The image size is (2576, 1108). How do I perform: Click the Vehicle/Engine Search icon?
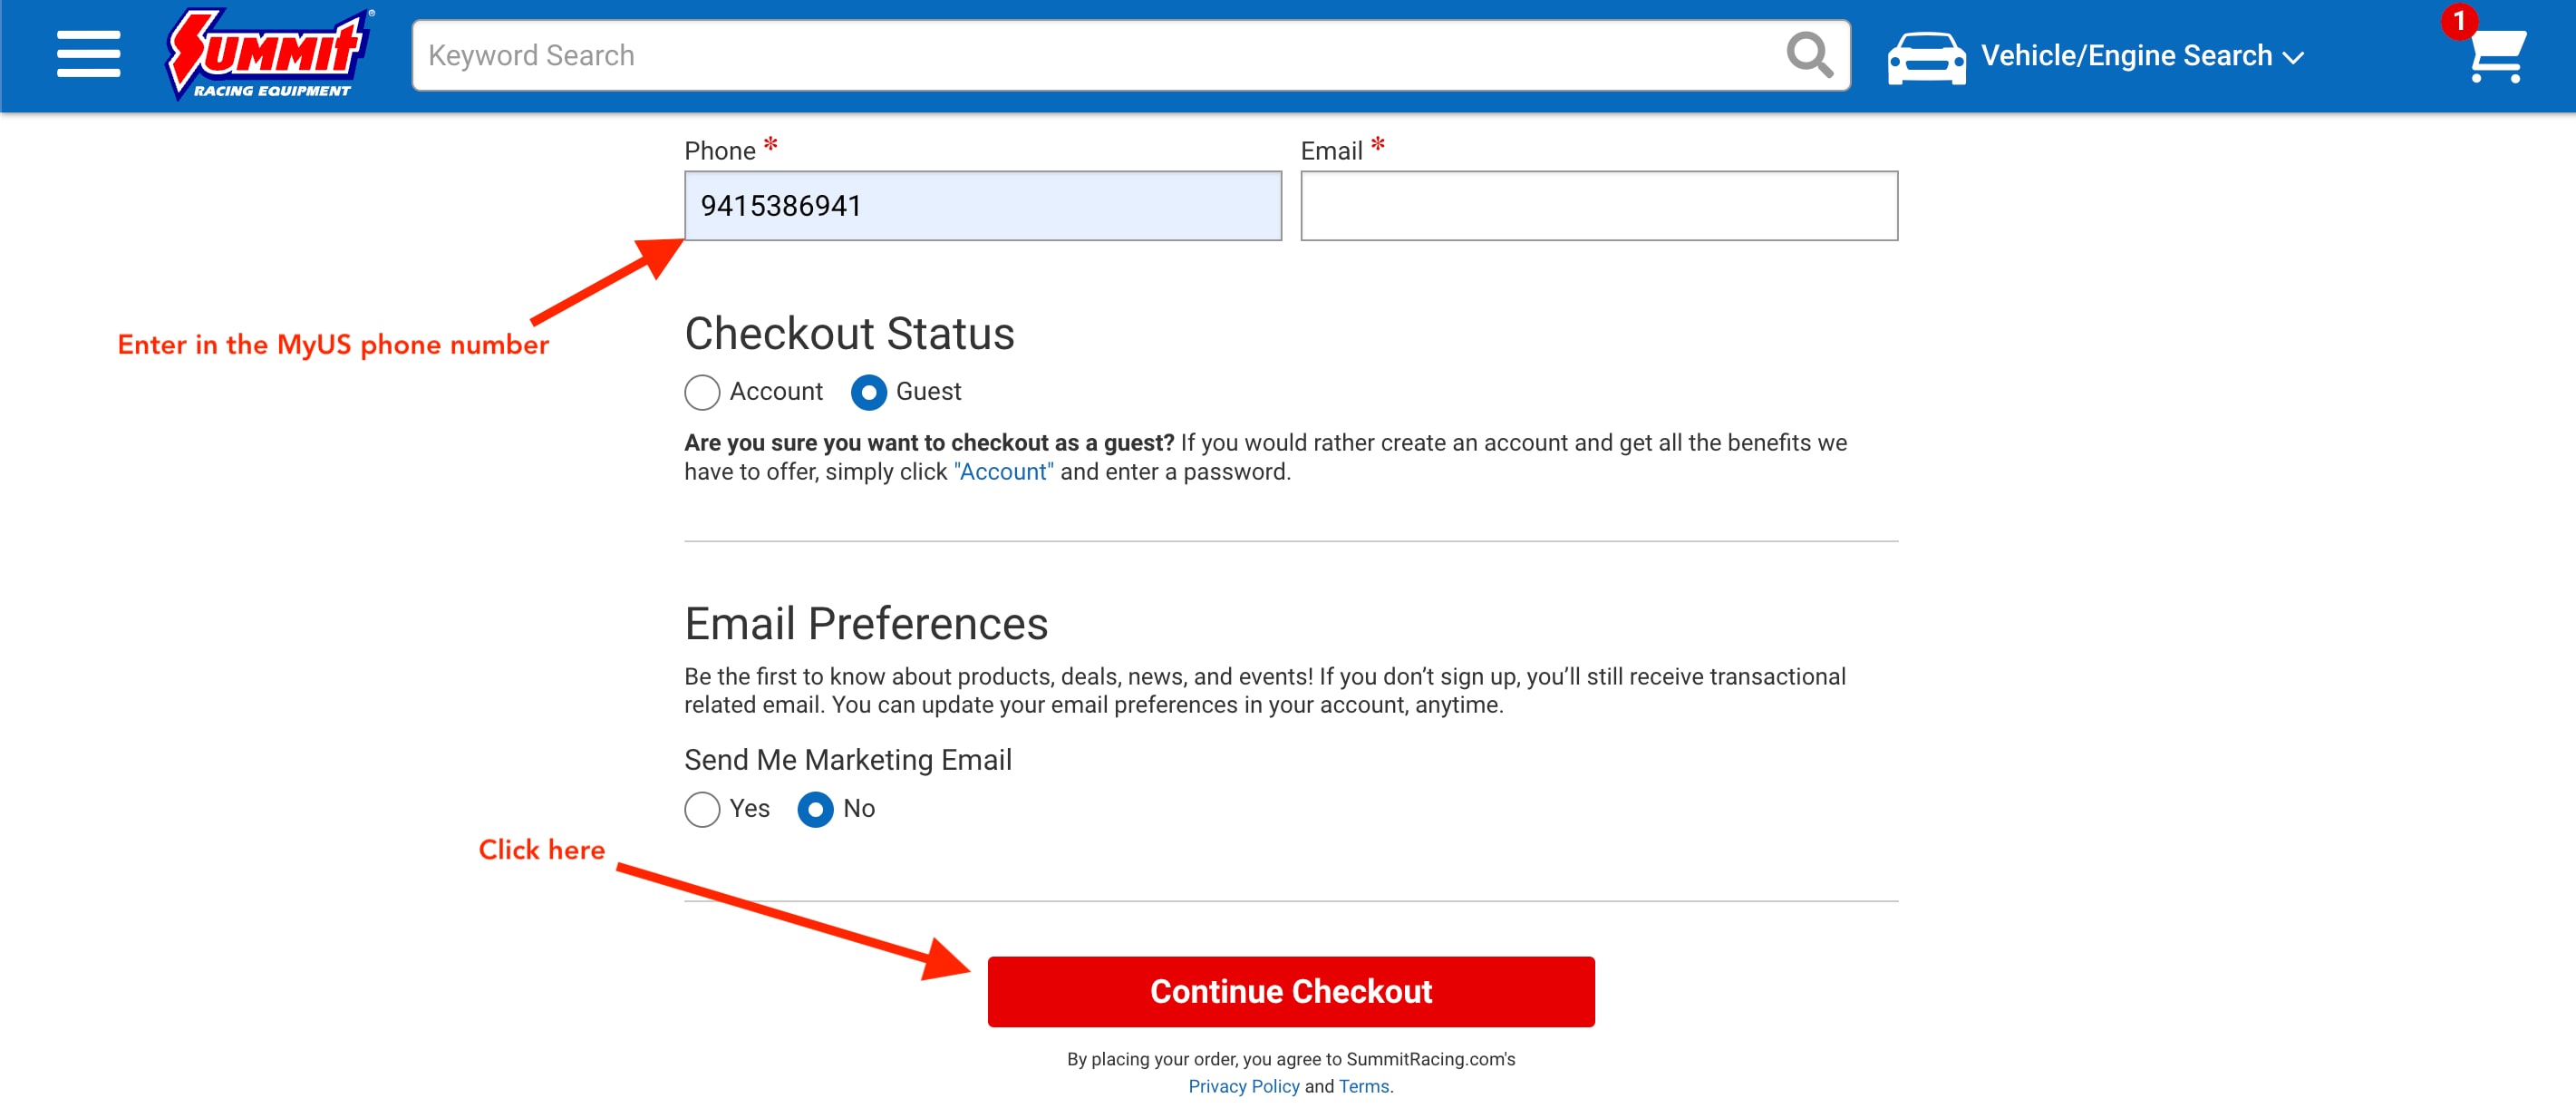[x=1925, y=54]
